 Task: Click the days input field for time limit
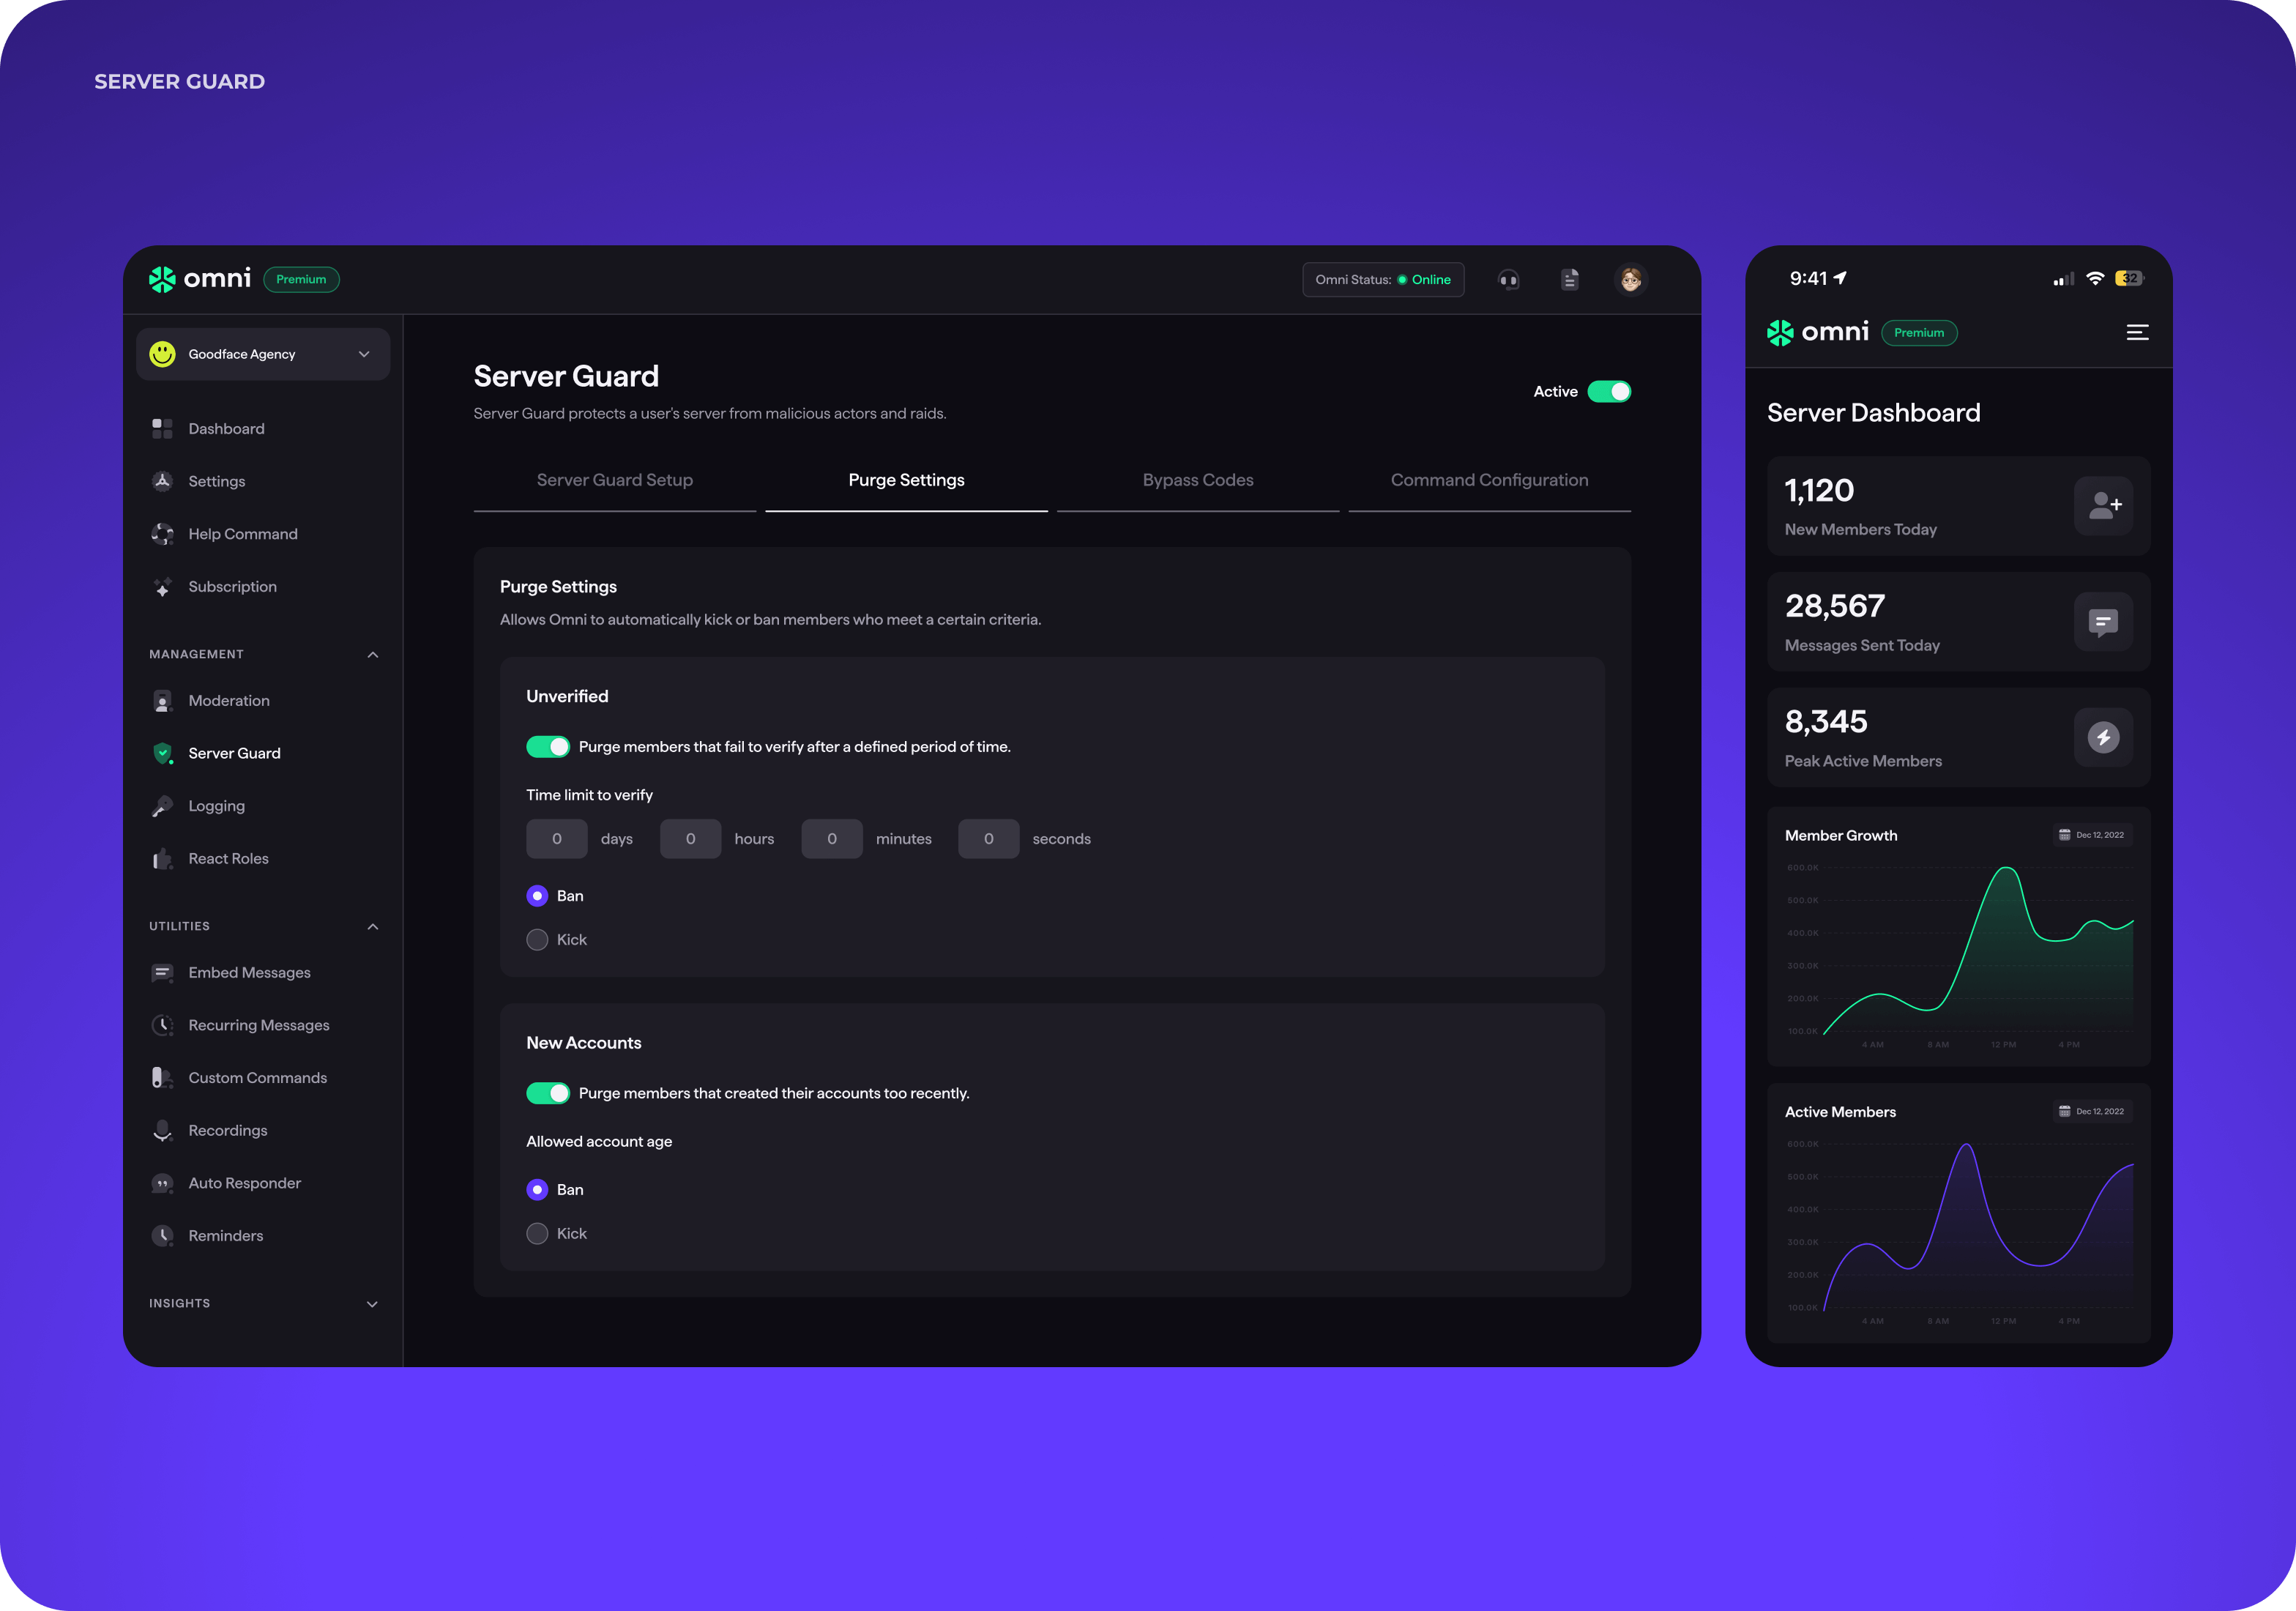click(555, 838)
